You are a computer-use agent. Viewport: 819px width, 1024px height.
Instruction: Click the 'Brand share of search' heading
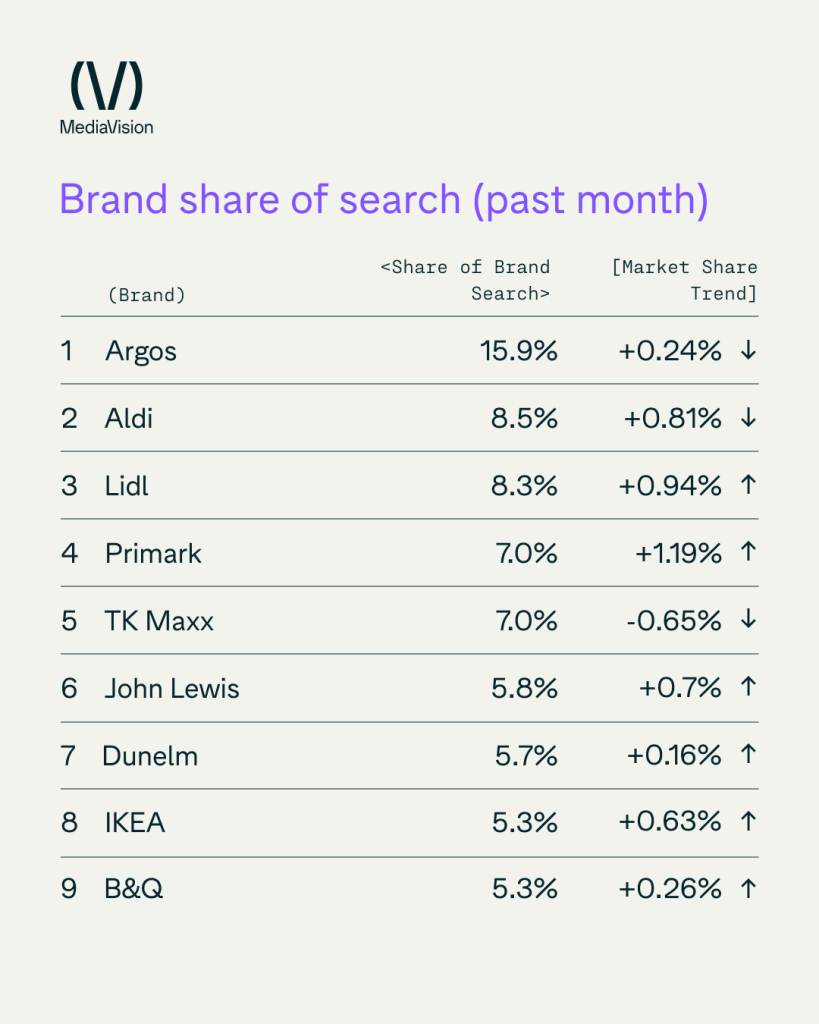pyautogui.click(x=383, y=199)
